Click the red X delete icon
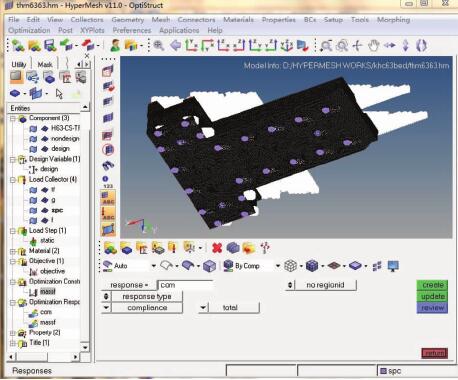This screenshot has height=380, width=458. pos(217,248)
